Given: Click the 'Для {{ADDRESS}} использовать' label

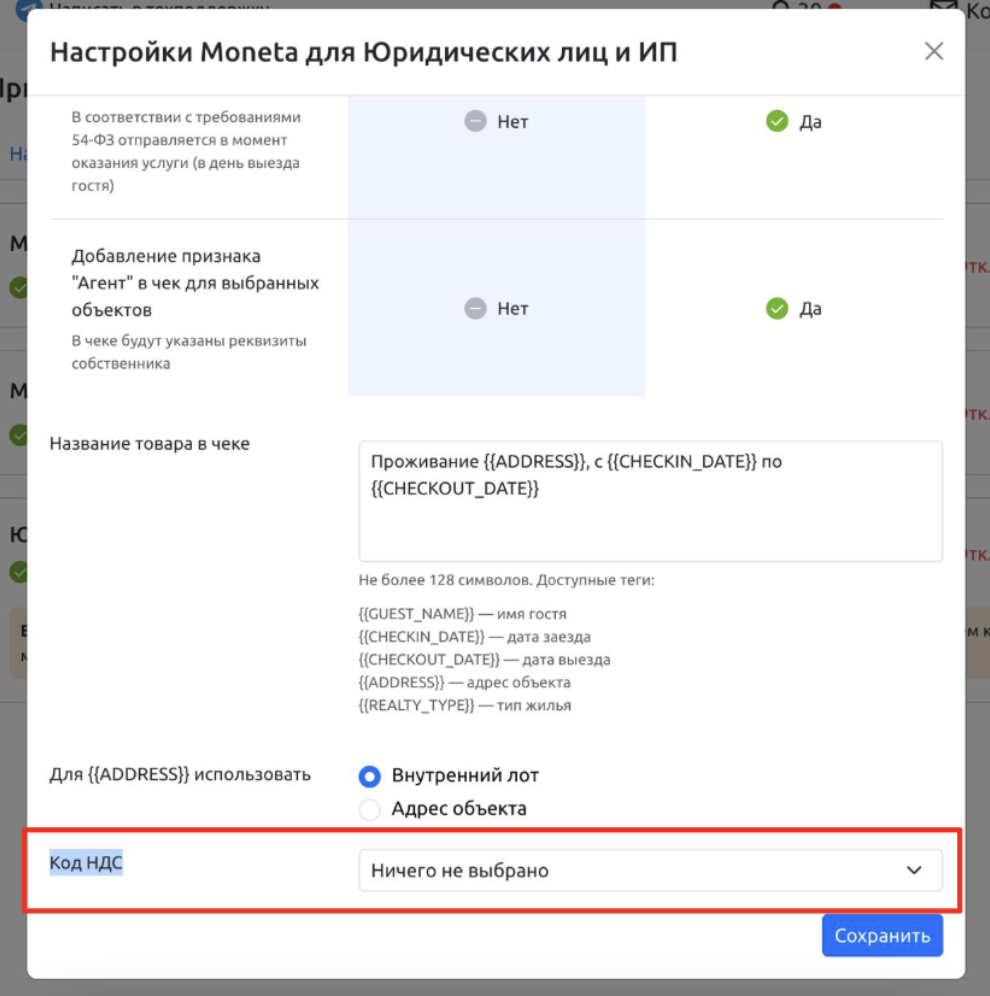Looking at the screenshot, I should pos(180,775).
